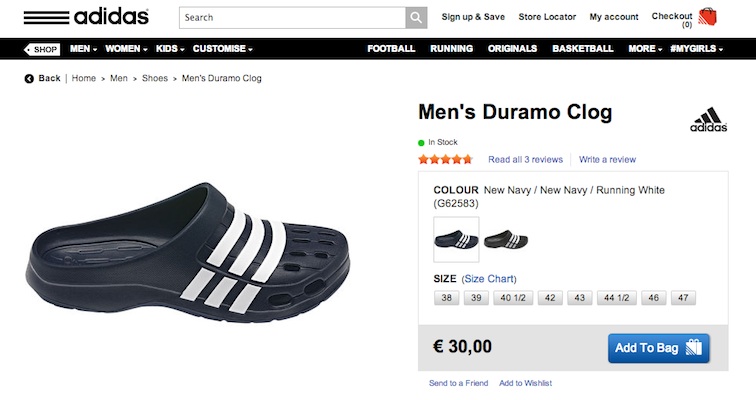
Task: Select size 40 1/2
Action: pos(513,298)
